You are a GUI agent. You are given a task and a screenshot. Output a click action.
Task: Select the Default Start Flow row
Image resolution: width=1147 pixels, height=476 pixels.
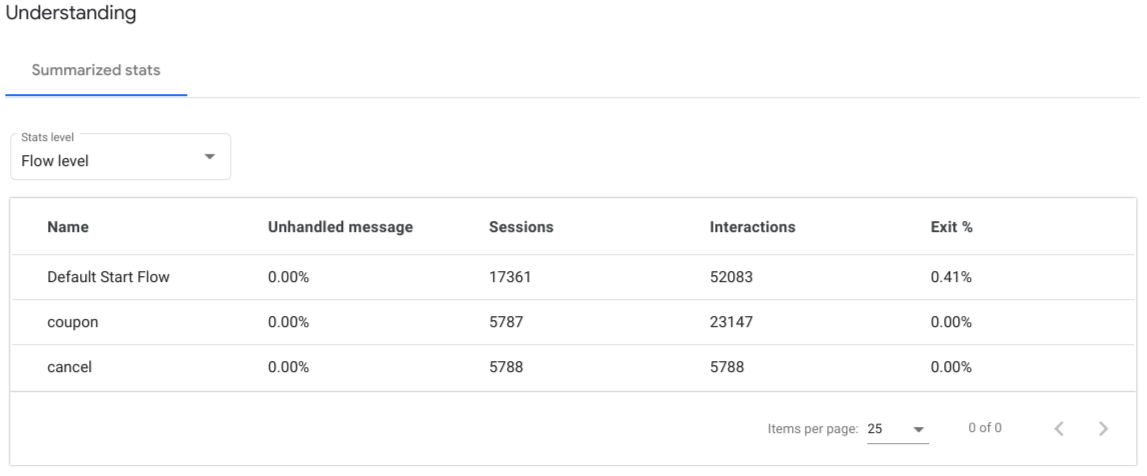(x=108, y=278)
